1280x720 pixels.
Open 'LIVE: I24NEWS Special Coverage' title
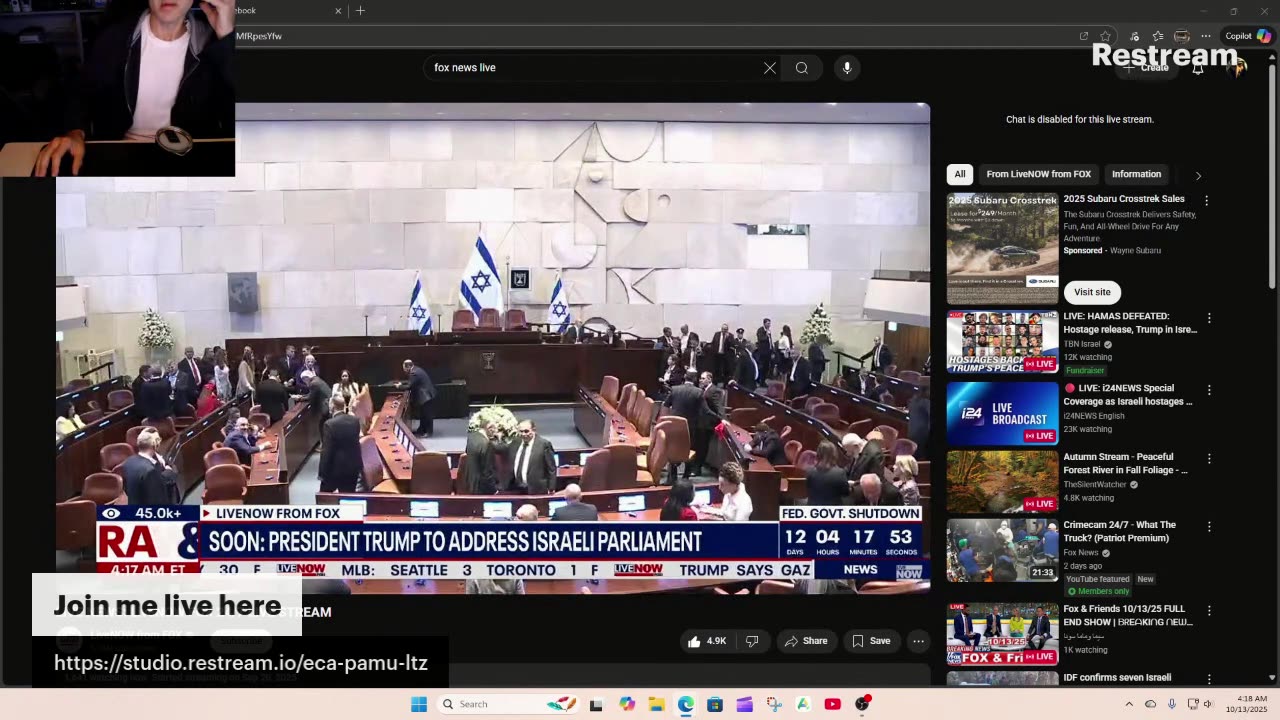click(1128, 395)
